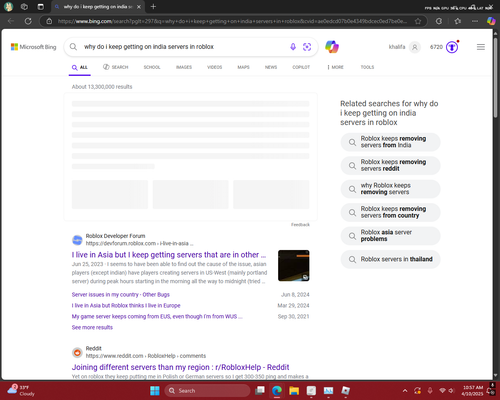Open the TOOLS filter option

pyautogui.click(x=367, y=67)
